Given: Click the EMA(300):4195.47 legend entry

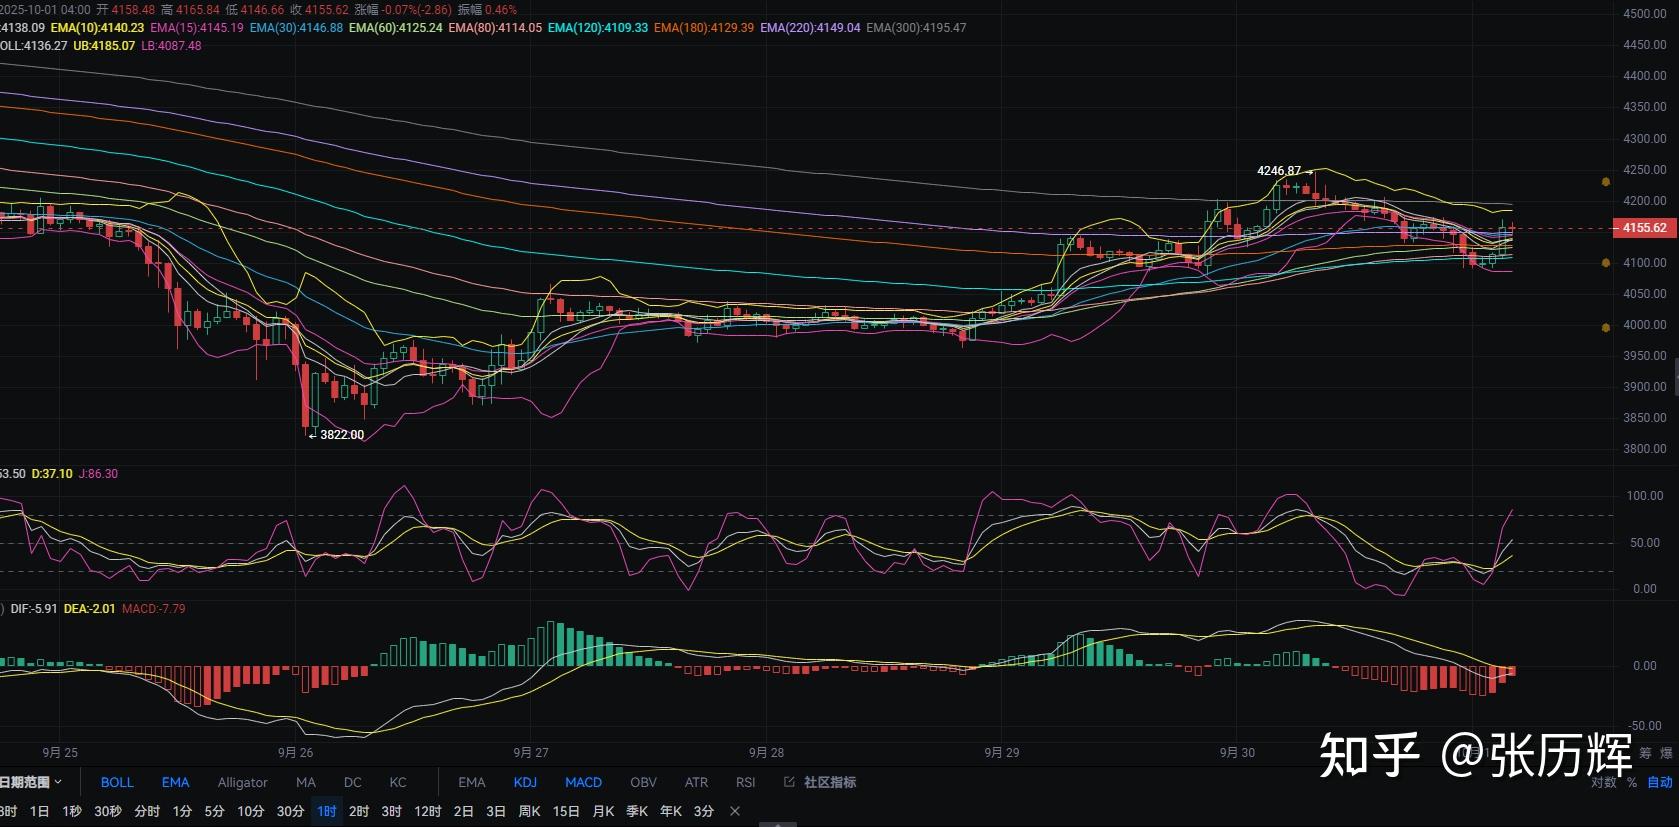Looking at the screenshot, I should pyautogui.click(x=916, y=28).
